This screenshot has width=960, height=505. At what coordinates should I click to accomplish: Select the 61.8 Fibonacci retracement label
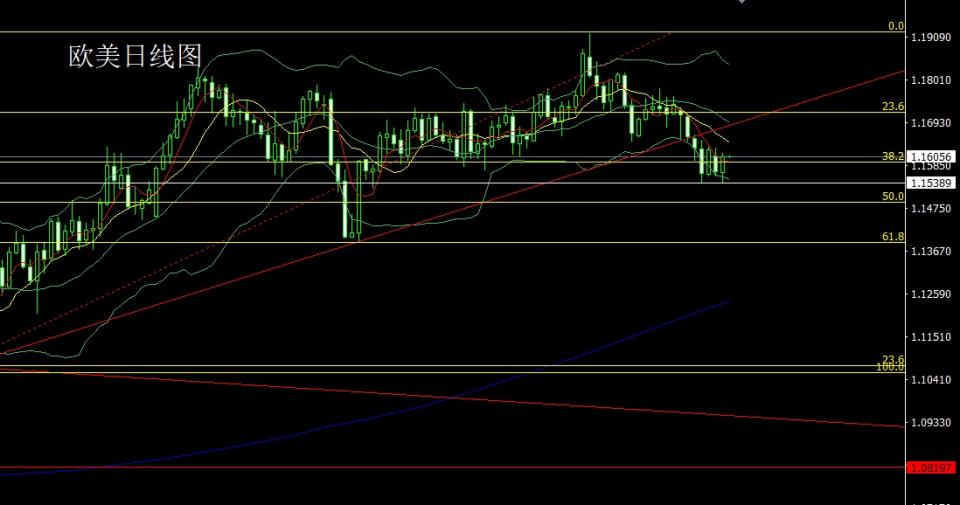point(893,236)
